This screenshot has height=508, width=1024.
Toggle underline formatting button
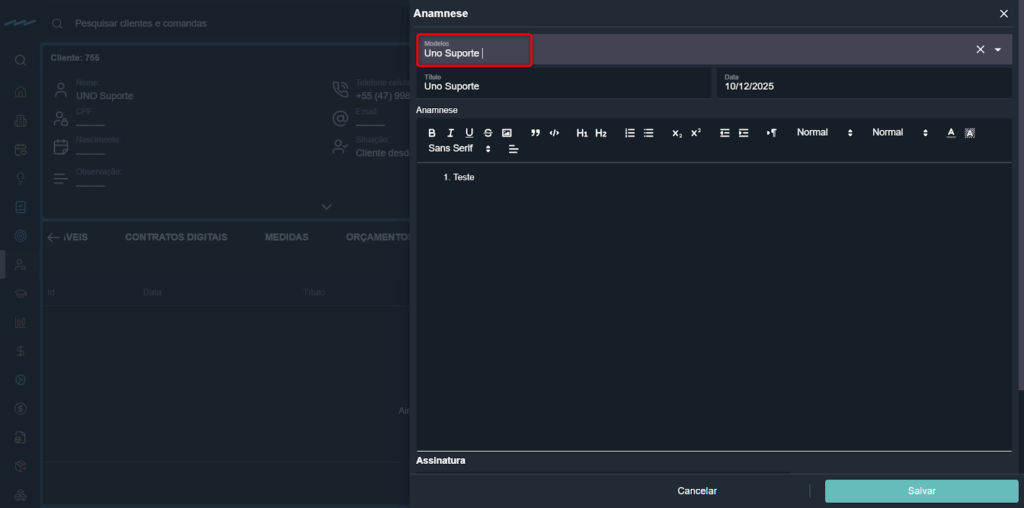pyautogui.click(x=469, y=133)
